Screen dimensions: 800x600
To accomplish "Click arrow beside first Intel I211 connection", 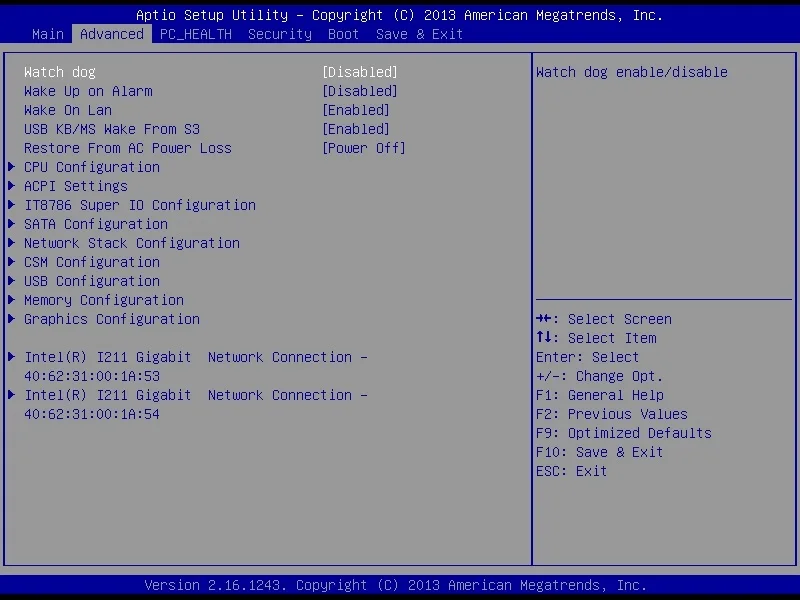I will click(12, 356).
